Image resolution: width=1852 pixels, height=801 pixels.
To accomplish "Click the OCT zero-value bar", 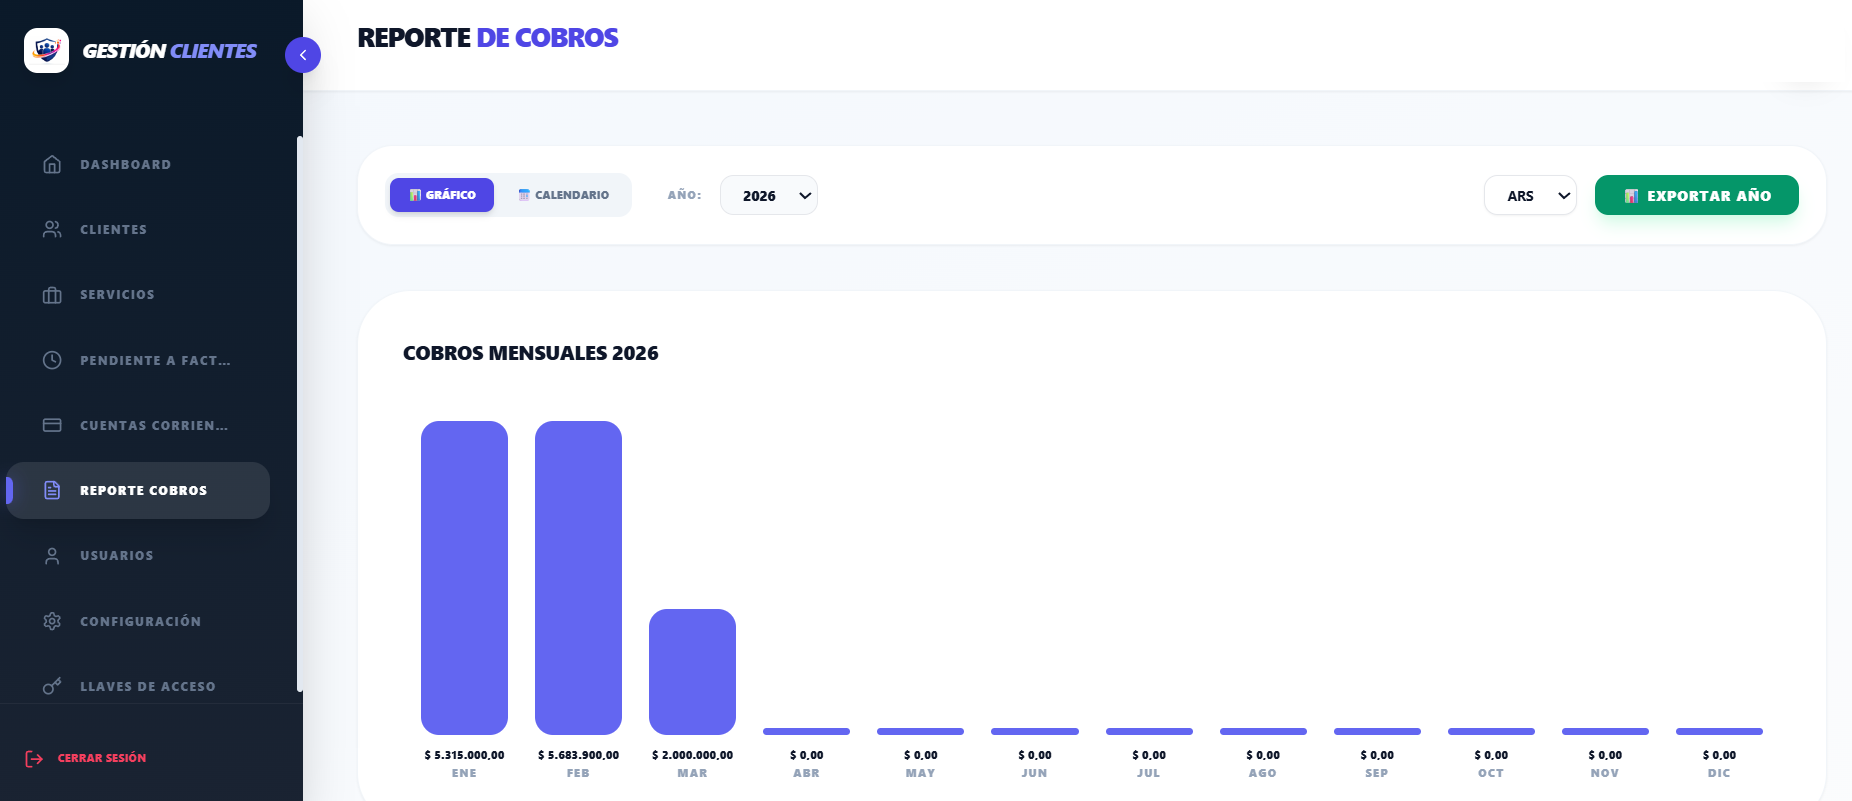I will 1491,731.
